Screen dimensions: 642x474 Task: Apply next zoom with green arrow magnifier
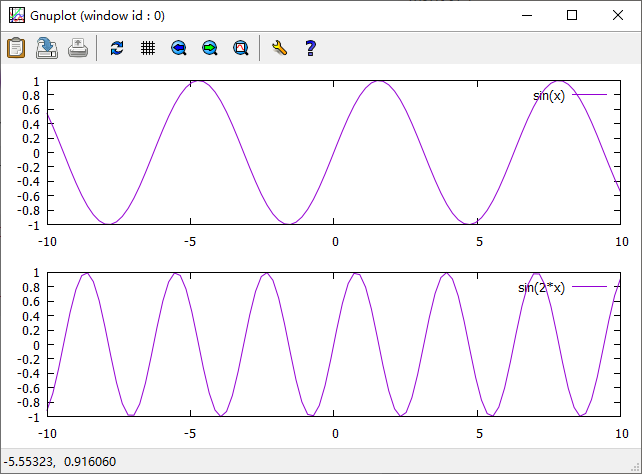[x=210, y=48]
